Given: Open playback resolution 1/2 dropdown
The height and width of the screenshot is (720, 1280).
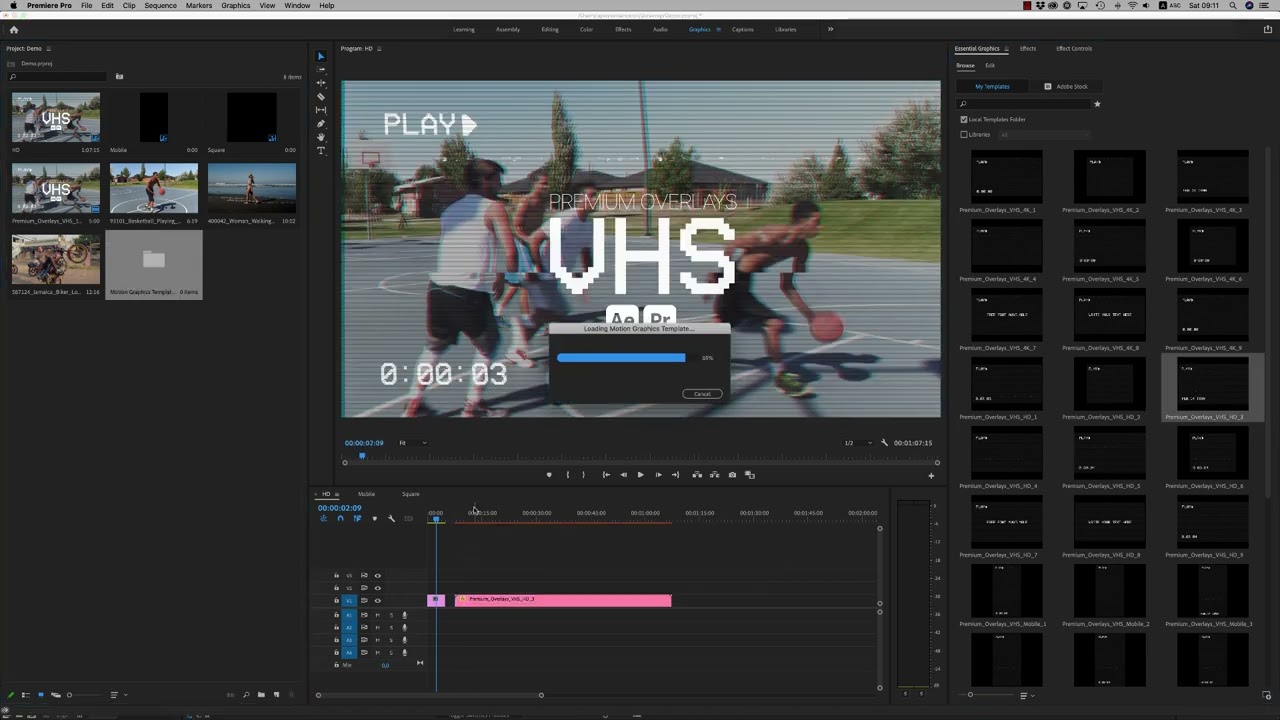Looking at the screenshot, I should (x=857, y=443).
